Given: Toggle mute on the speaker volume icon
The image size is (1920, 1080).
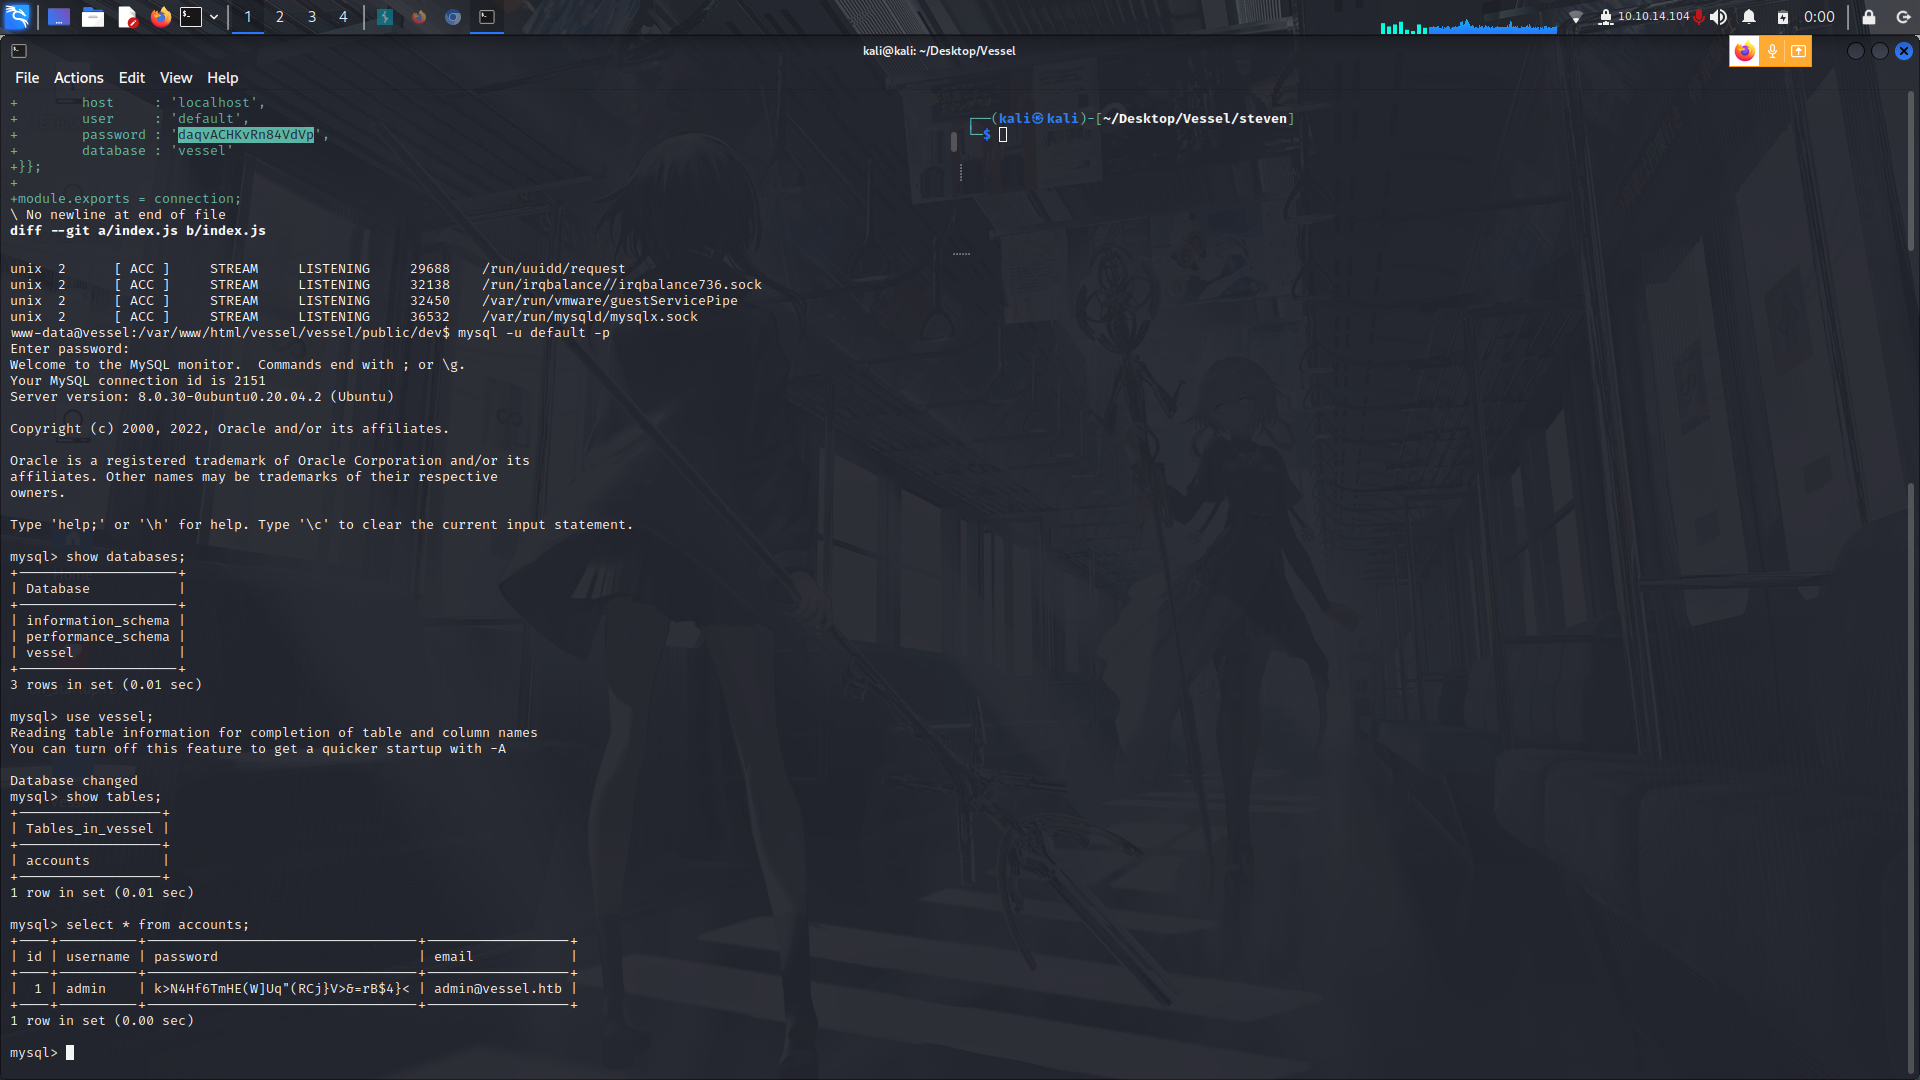Looking at the screenshot, I should tap(1718, 16).
